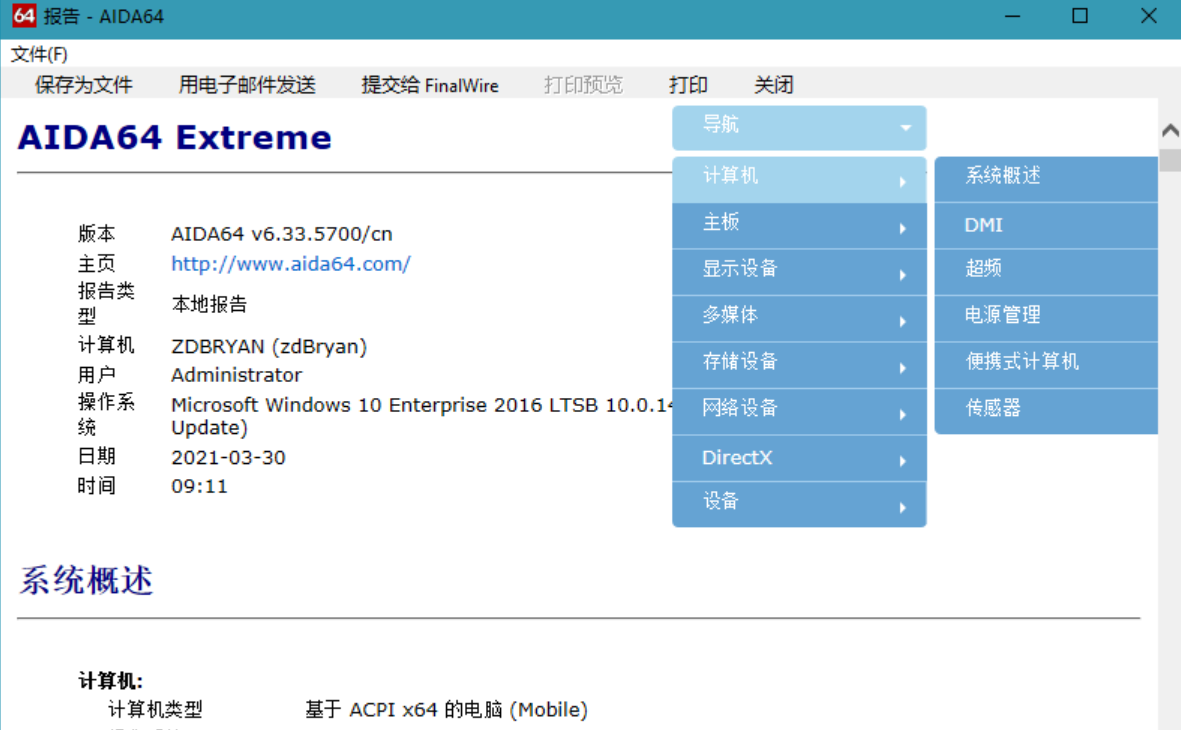Image resolution: width=1181 pixels, height=730 pixels.
Task: Go to 电源管理 section
Action: pos(1046,319)
